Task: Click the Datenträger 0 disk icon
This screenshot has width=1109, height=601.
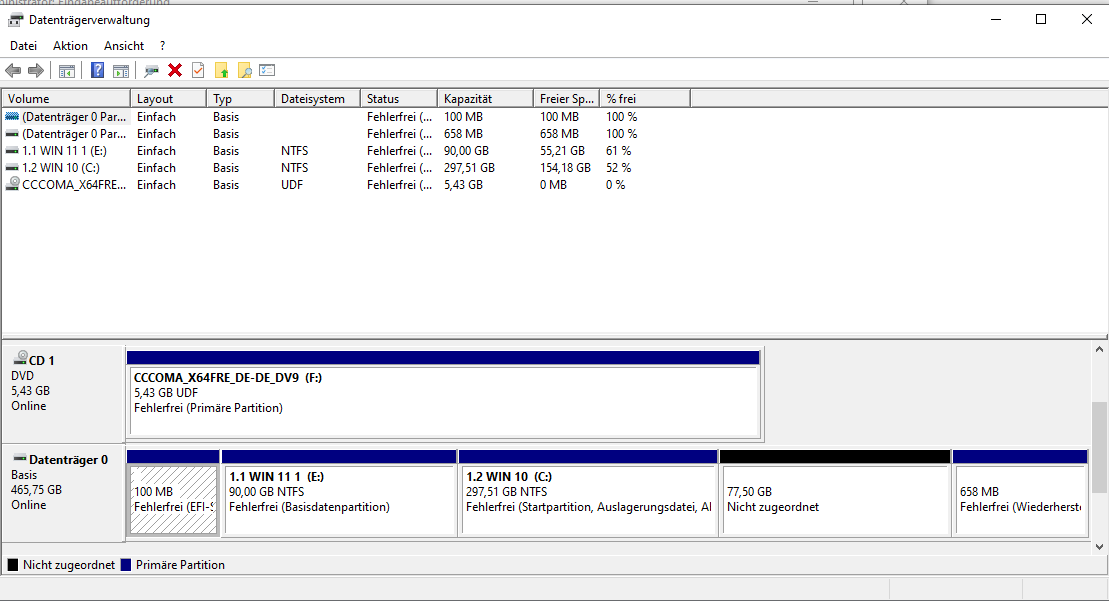Action: pos(20,458)
